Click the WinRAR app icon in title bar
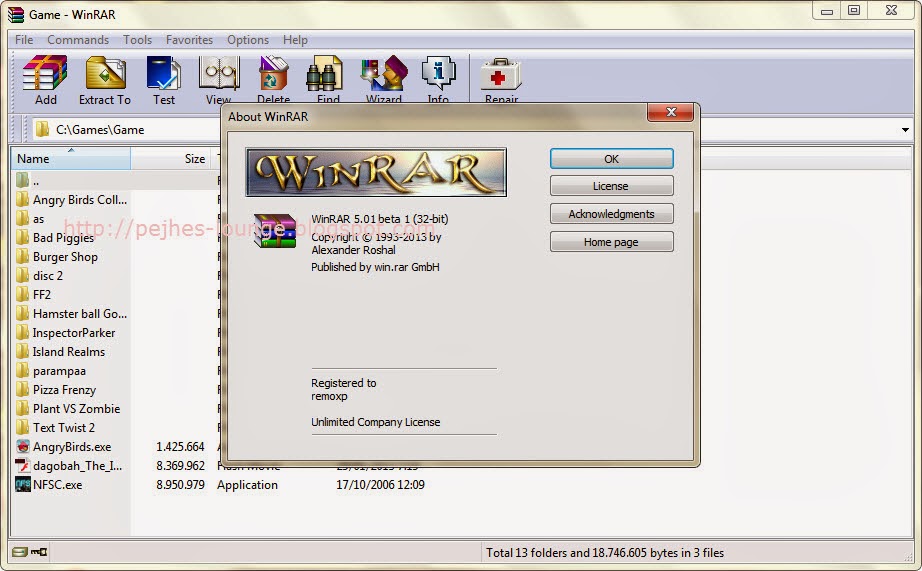Viewport: 922px width, 571px height. (x=16, y=15)
